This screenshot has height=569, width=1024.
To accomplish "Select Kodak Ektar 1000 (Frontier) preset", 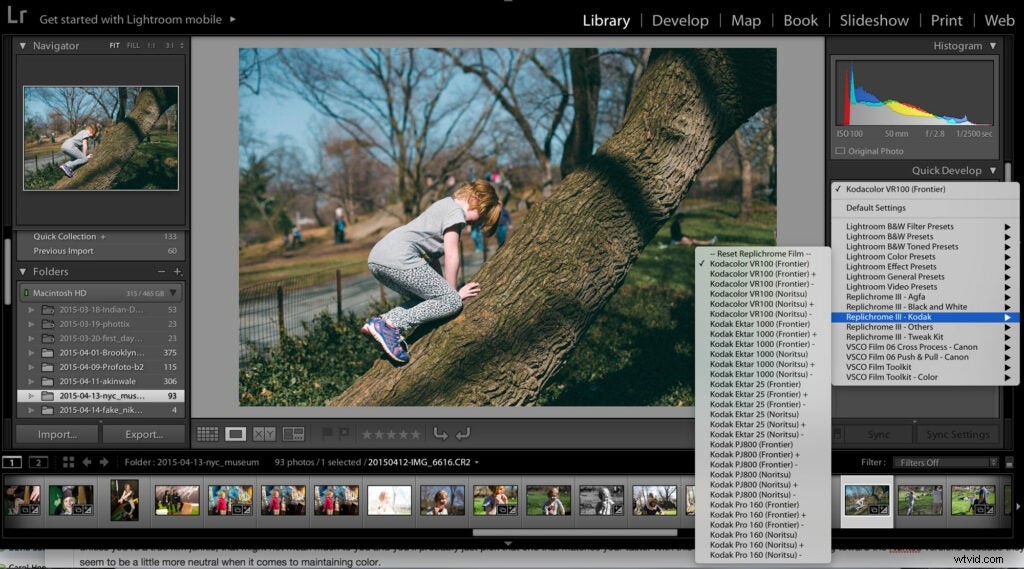I will 760,324.
